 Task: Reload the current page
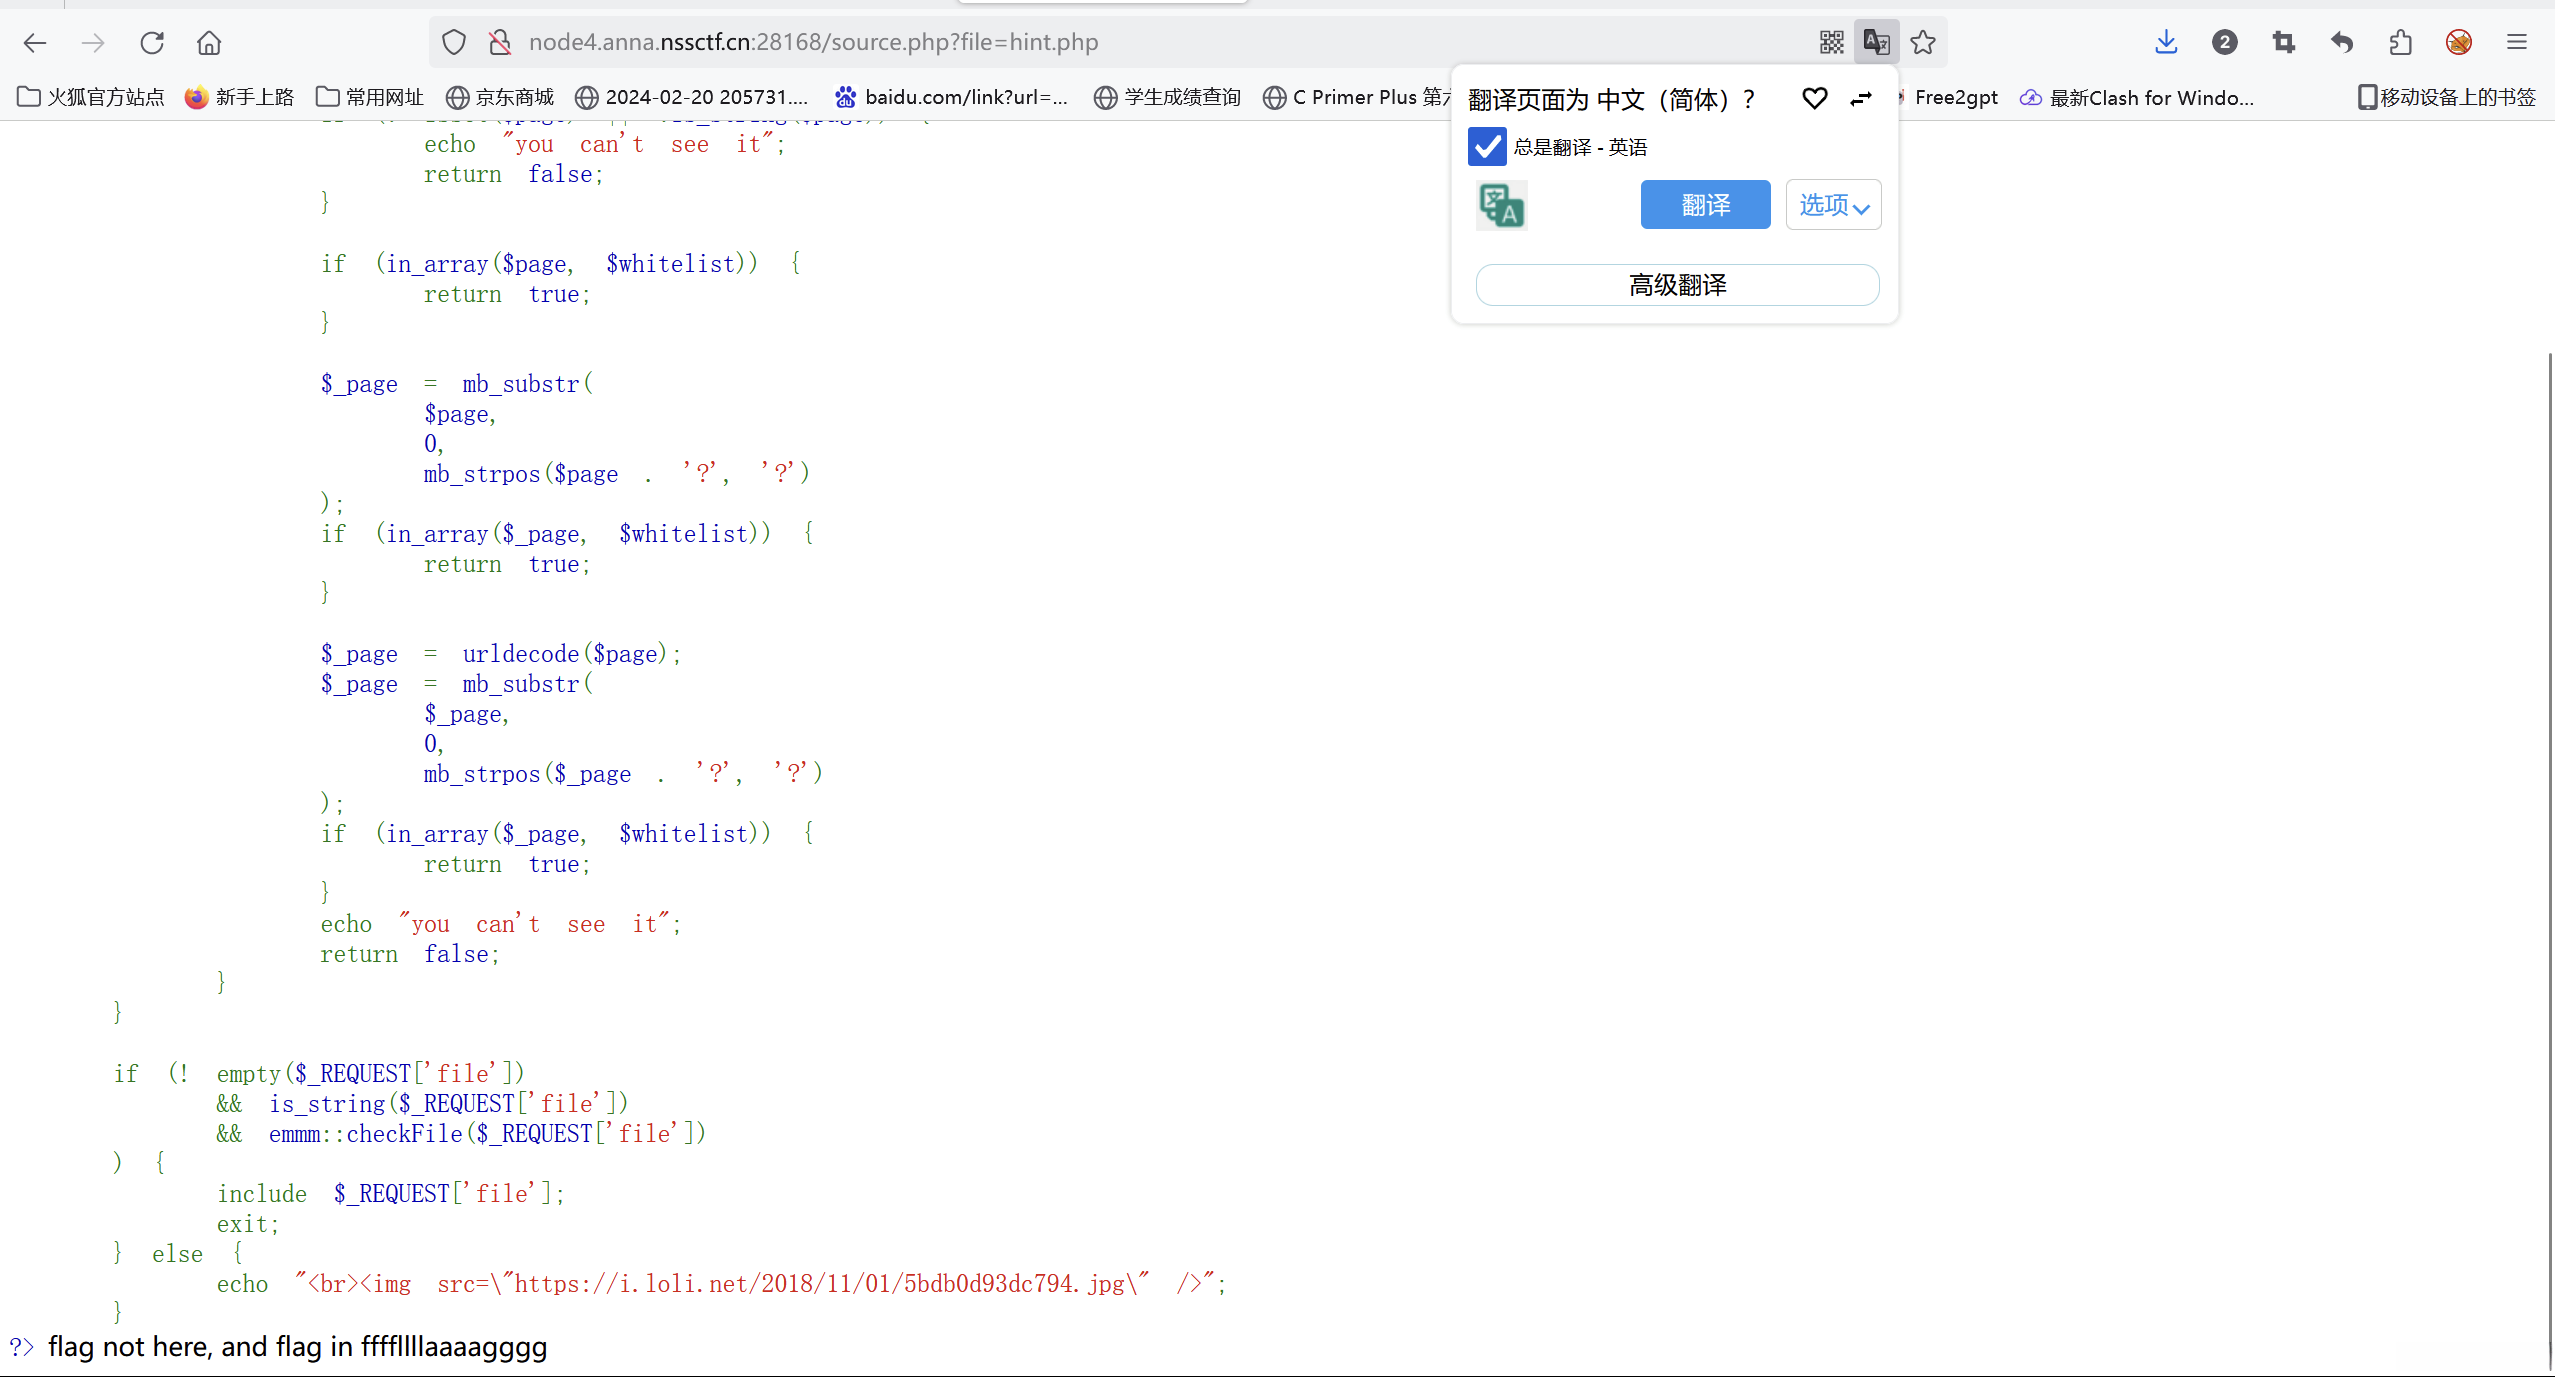(x=152, y=42)
